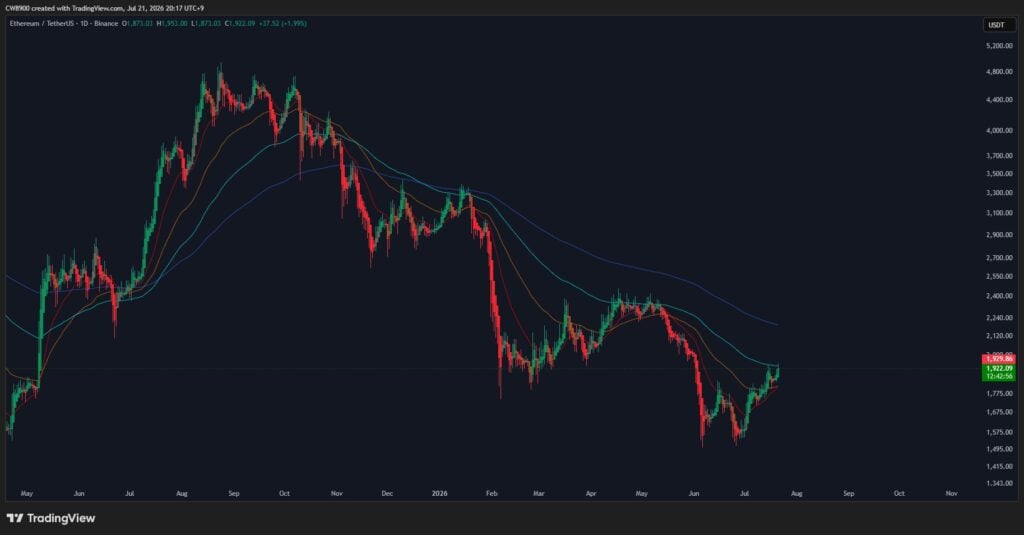Click the 2026 year marker on time axis

(x=440, y=493)
